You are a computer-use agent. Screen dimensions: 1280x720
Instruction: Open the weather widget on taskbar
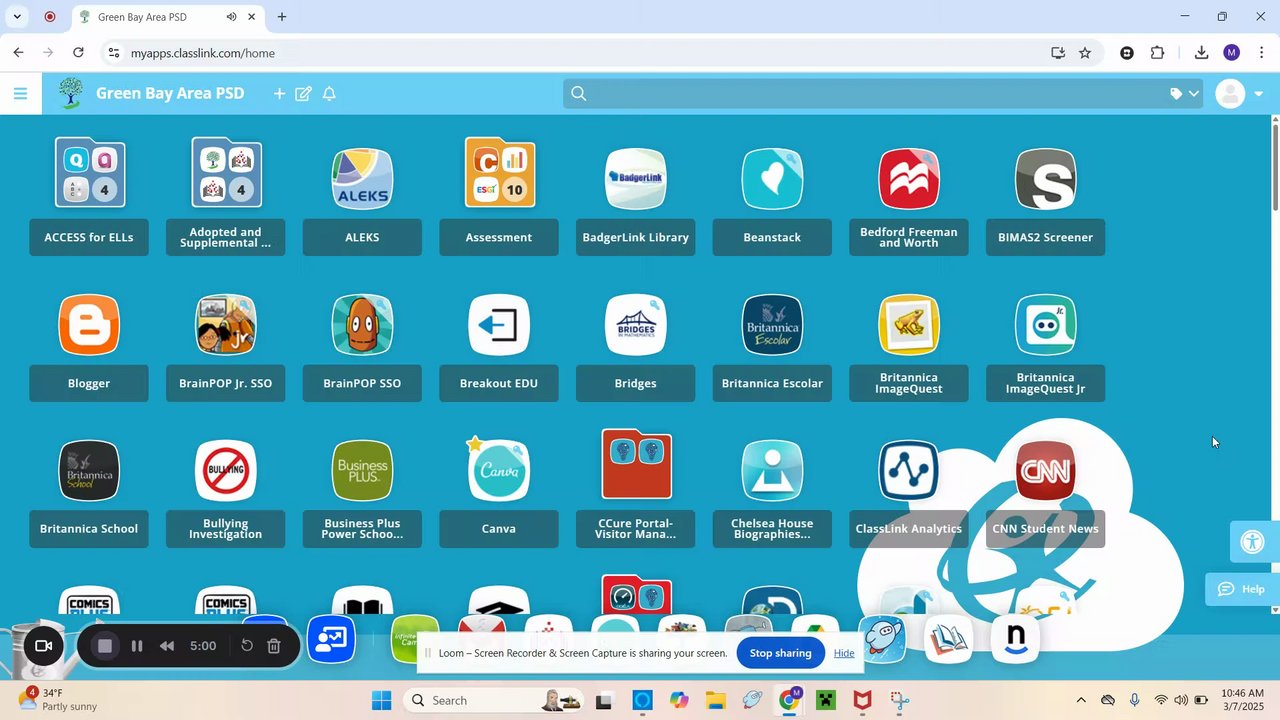[58, 700]
